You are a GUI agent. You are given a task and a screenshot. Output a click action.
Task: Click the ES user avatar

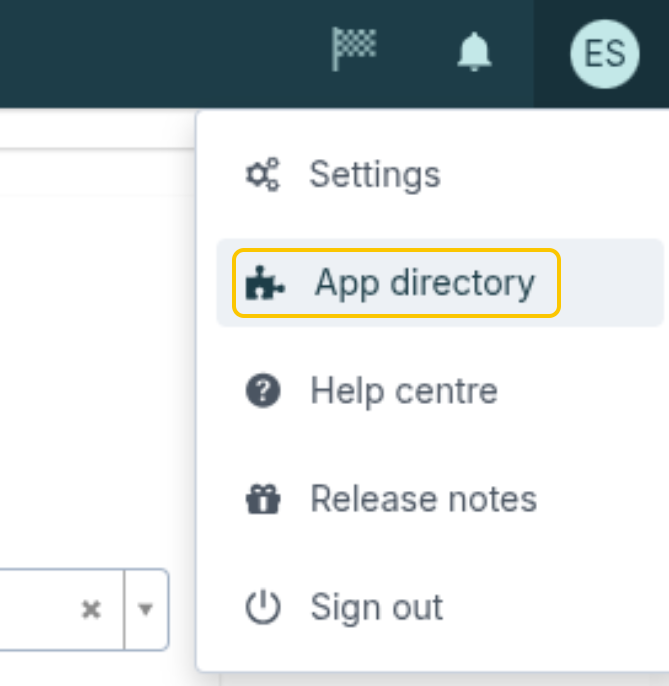pyautogui.click(x=605, y=54)
